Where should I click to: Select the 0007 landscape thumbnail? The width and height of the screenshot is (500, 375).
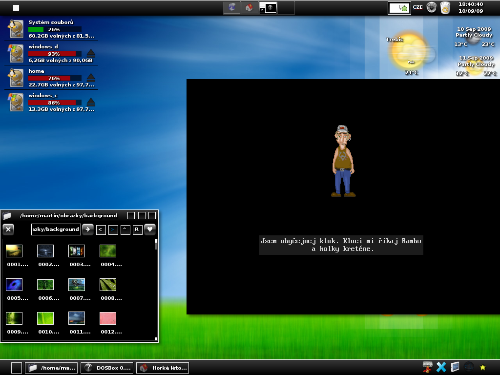[x=76, y=284]
